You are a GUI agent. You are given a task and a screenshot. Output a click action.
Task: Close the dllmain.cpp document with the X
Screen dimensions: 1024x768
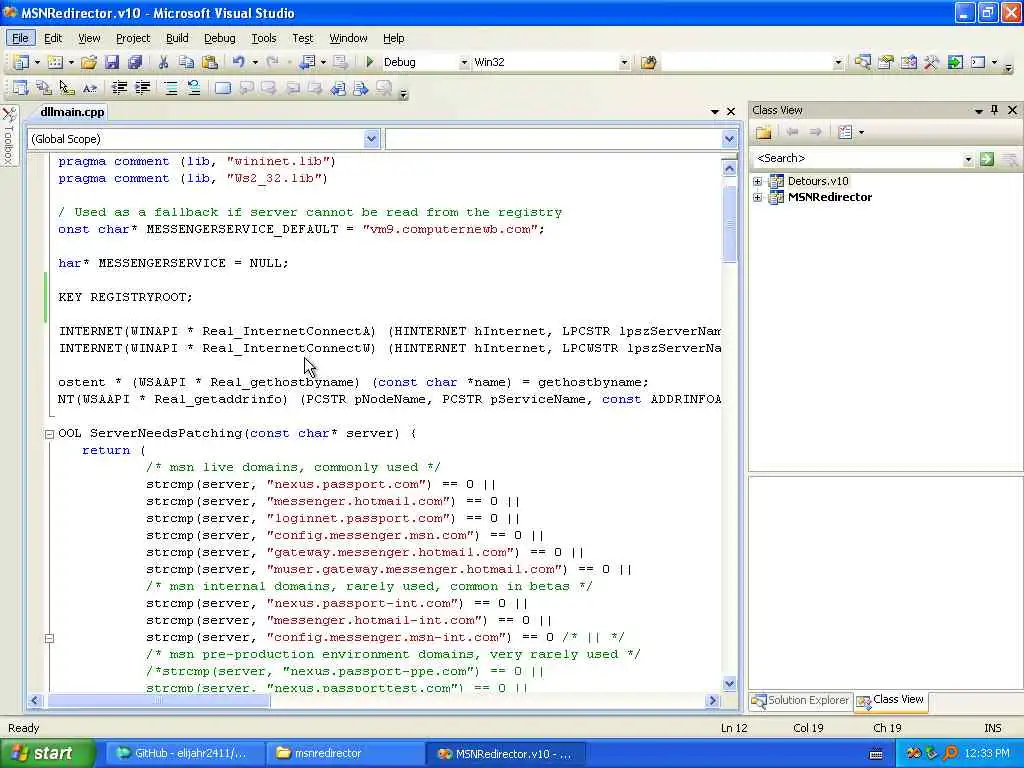click(x=731, y=112)
